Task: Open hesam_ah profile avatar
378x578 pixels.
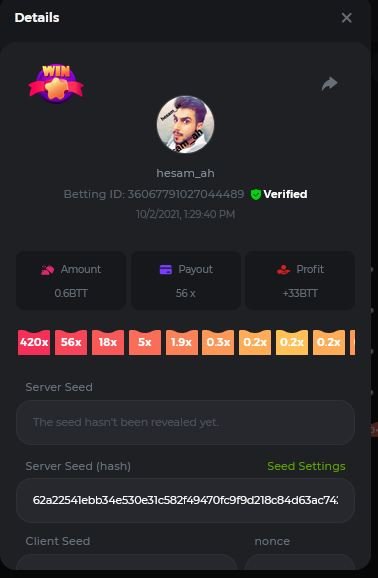Action: 185,124
